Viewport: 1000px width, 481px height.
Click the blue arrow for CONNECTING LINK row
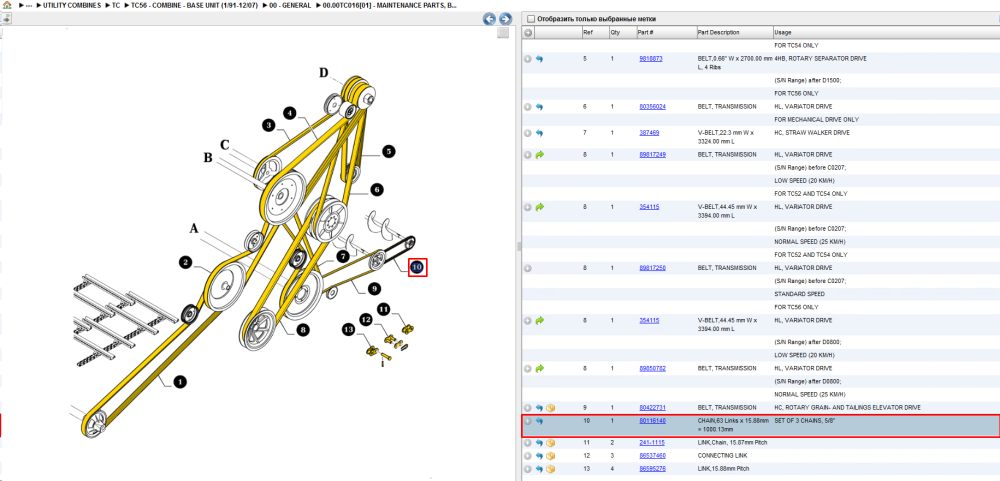(540, 456)
